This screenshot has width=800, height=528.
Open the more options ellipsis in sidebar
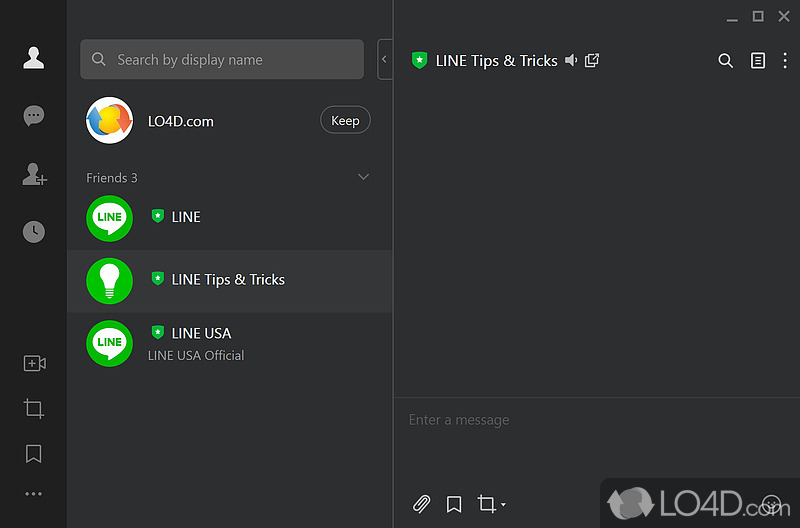tap(34, 493)
